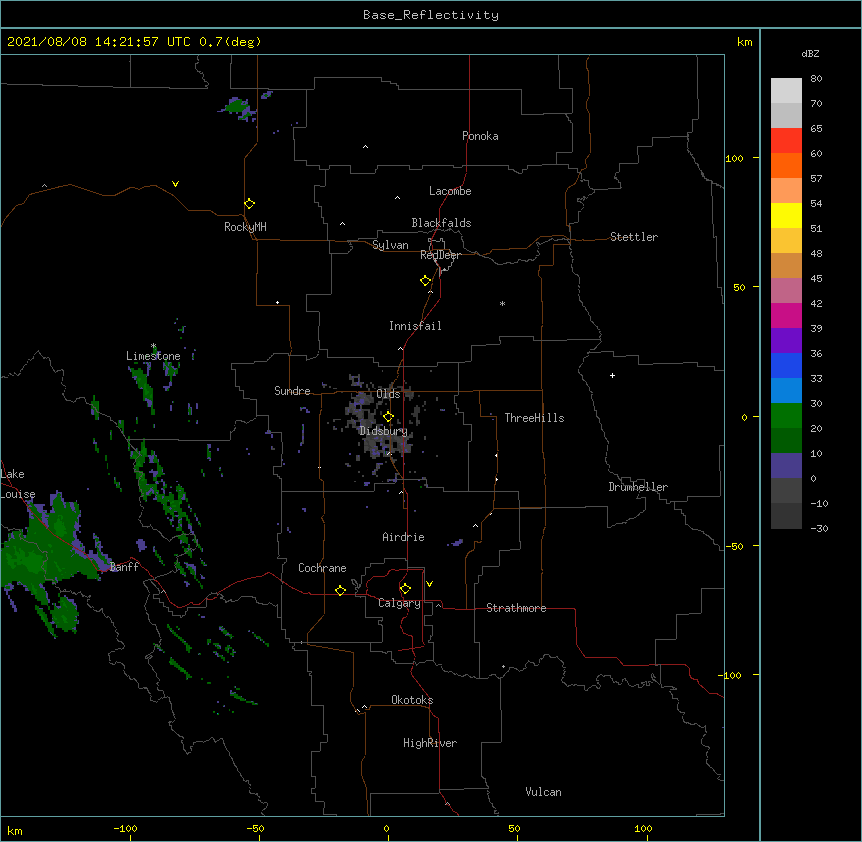Click the Banff label
Image resolution: width=862 pixels, height=842 pixels.
124,567
